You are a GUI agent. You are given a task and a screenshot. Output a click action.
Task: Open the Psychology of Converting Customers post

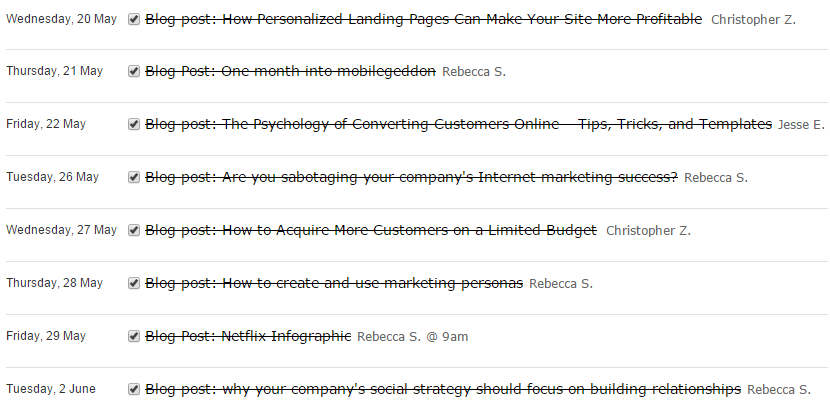pyautogui.click(x=458, y=124)
